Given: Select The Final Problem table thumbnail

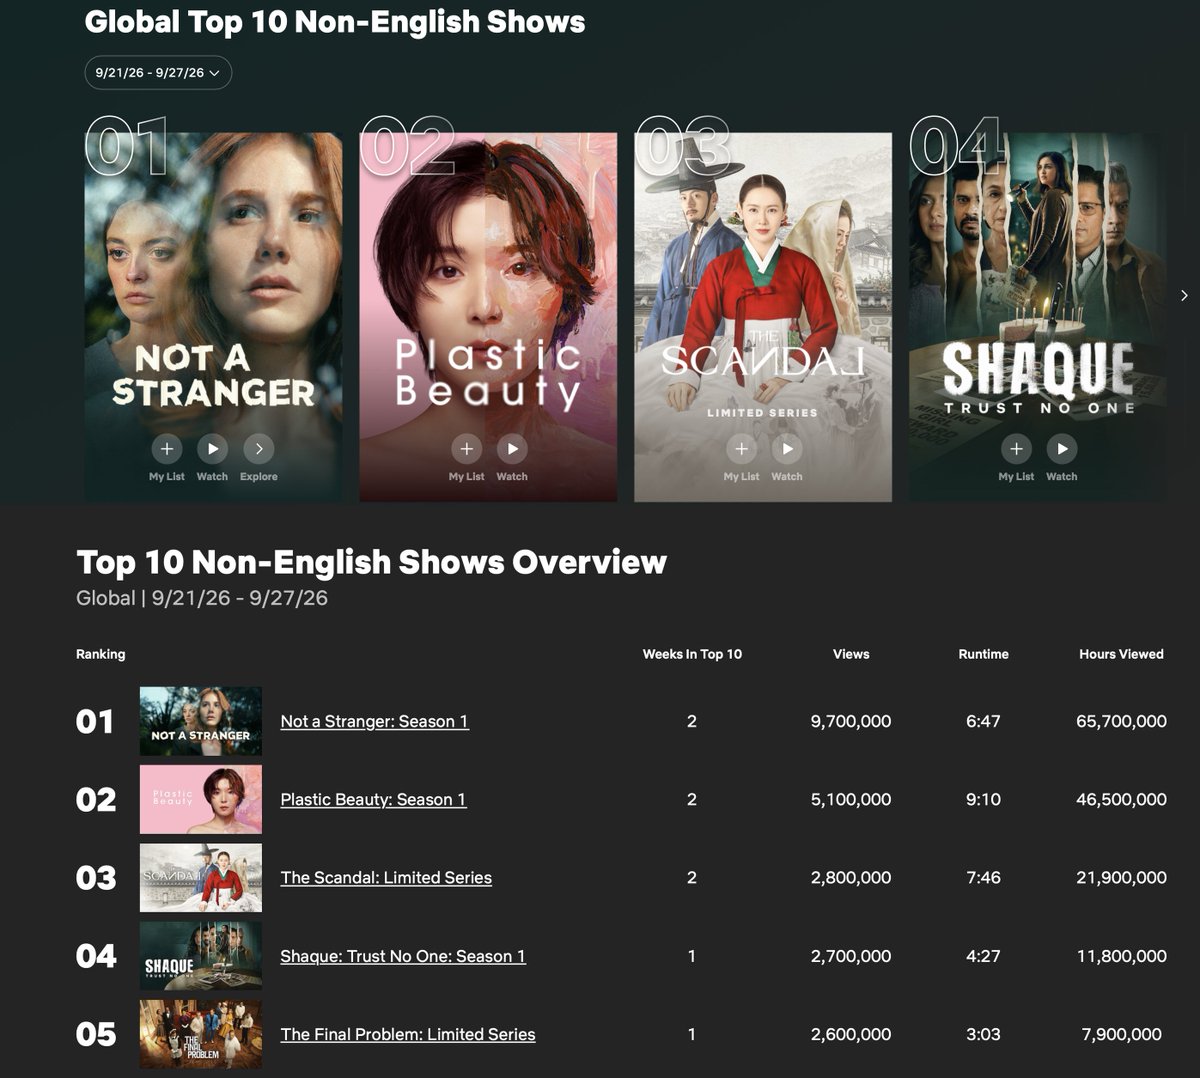Looking at the screenshot, I should (x=201, y=1034).
